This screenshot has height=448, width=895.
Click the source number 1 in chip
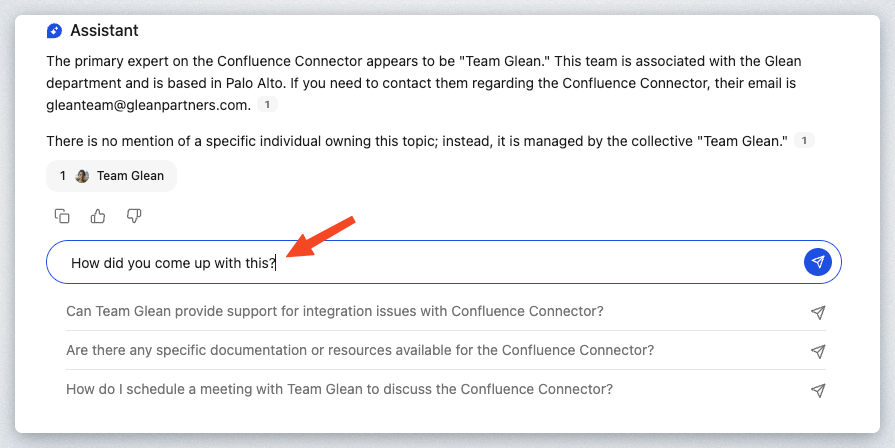tap(63, 176)
